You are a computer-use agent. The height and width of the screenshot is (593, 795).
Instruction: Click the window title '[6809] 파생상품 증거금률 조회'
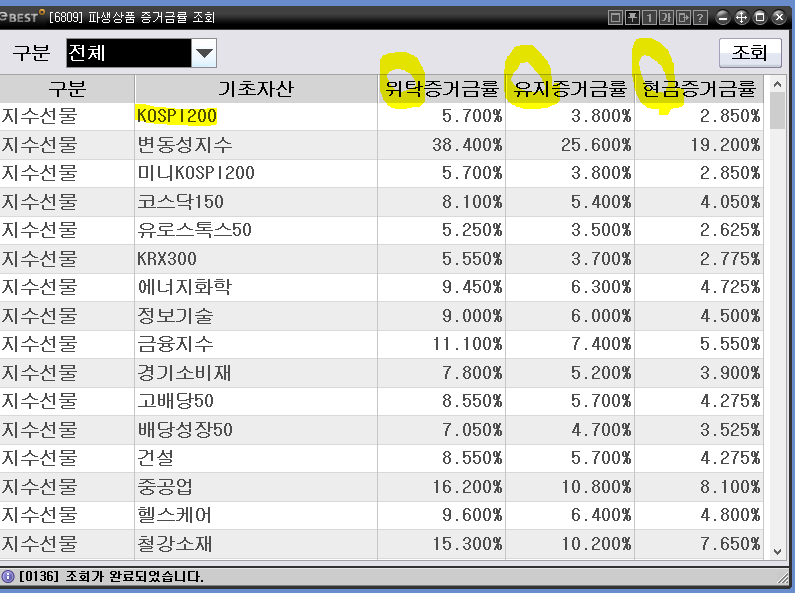(x=132, y=18)
